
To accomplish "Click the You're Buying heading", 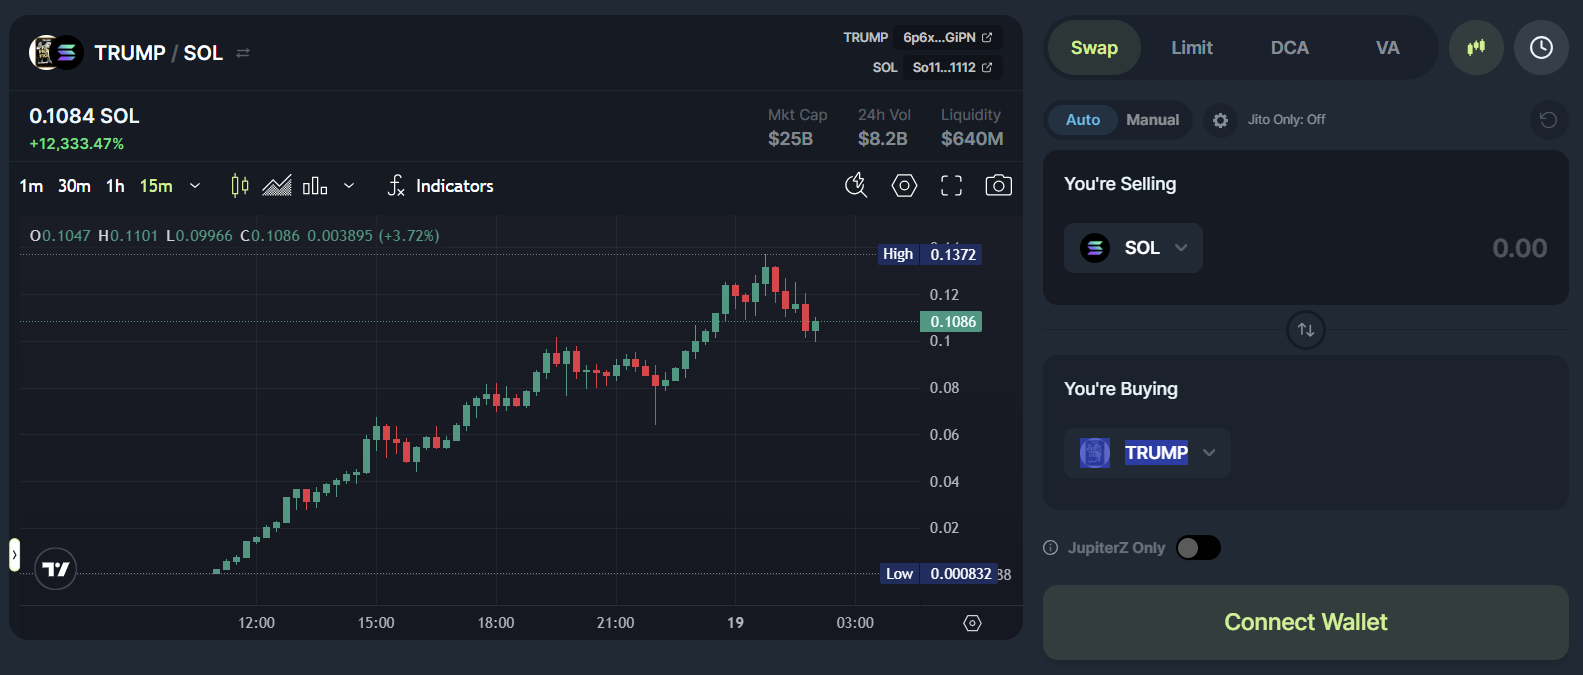I will pos(1121,389).
